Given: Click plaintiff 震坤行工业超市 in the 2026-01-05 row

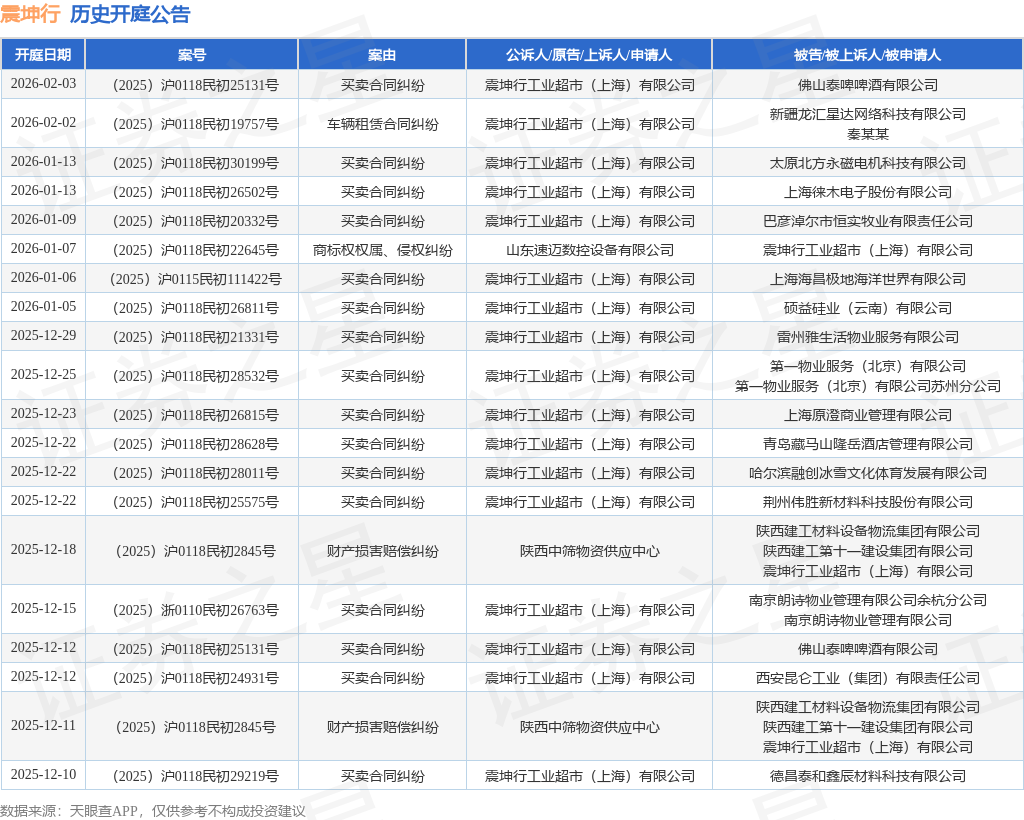Looking at the screenshot, I should [x=590, y=308].
